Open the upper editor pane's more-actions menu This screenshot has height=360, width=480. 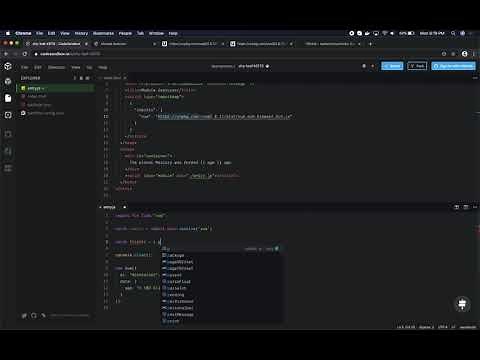(475, 78)
